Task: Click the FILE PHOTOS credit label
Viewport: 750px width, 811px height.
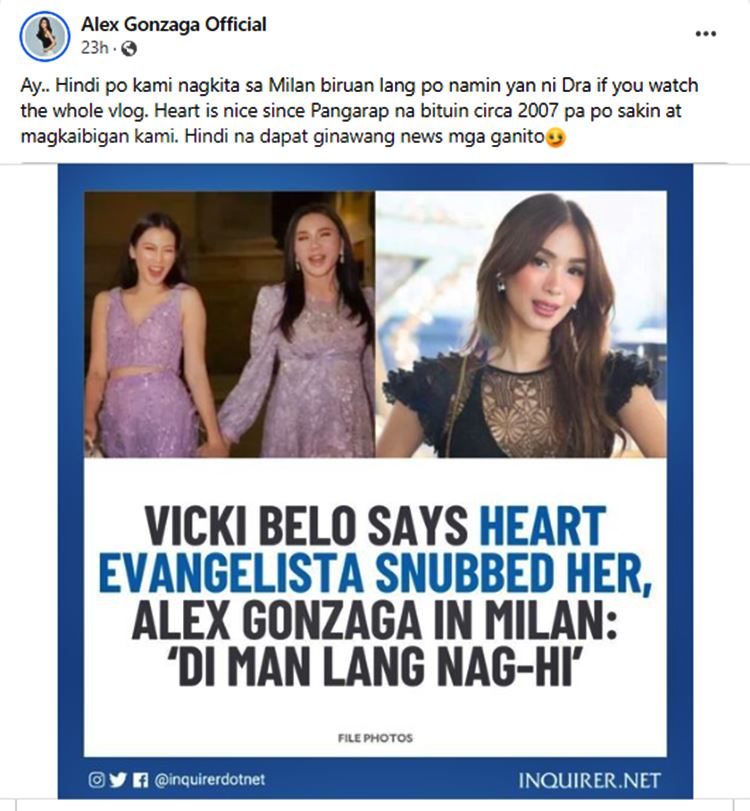Action: [x=376, y=738]
